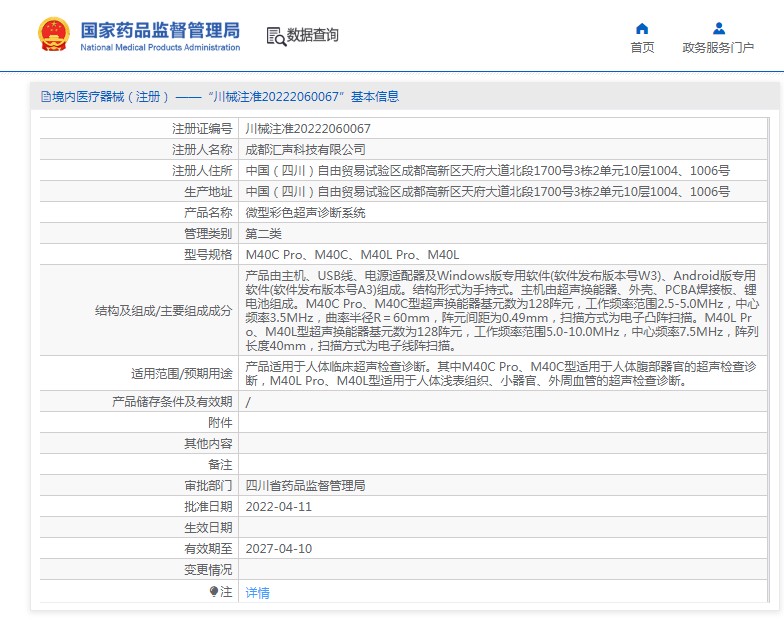Click the 注册人住所 row label
Viewport: 784px width, 622px height.
(202, 171)
